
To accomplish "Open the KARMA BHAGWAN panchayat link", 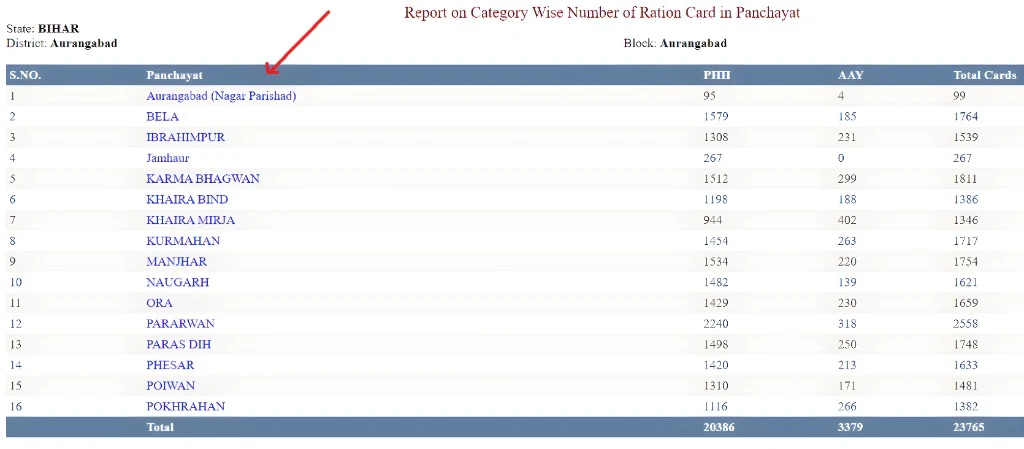I will 202,179.
